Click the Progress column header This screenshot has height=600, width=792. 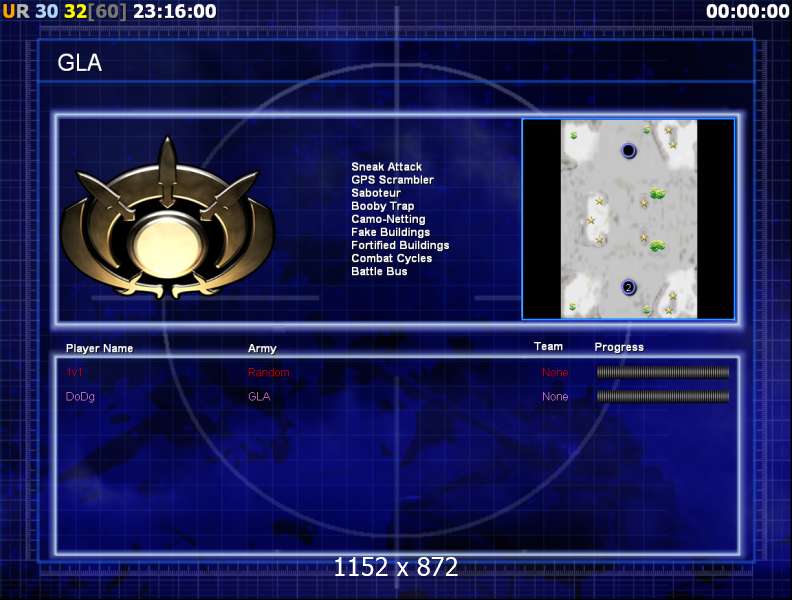tap(619, 347)
